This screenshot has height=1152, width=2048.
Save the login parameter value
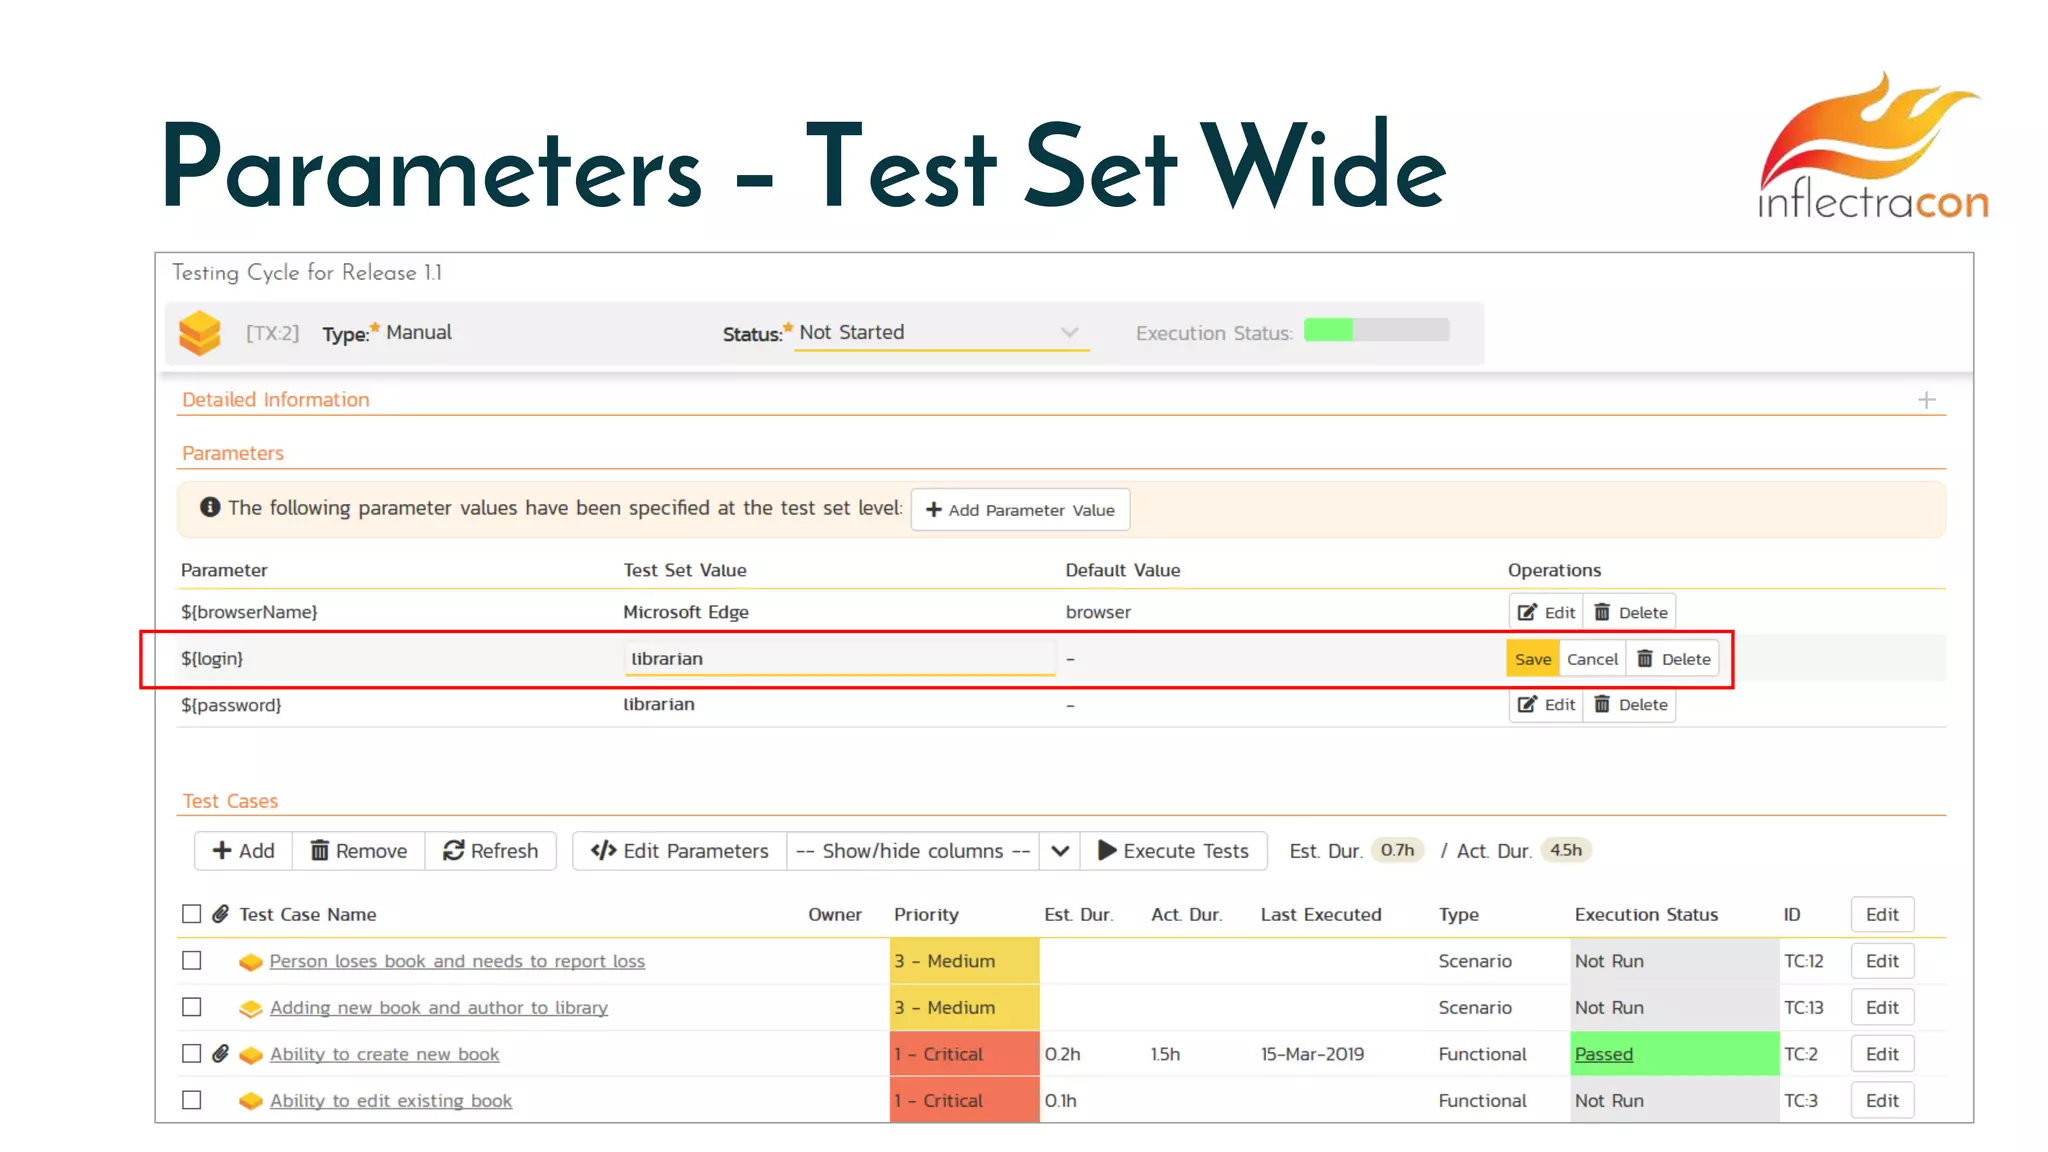[x=1532, y=659]
